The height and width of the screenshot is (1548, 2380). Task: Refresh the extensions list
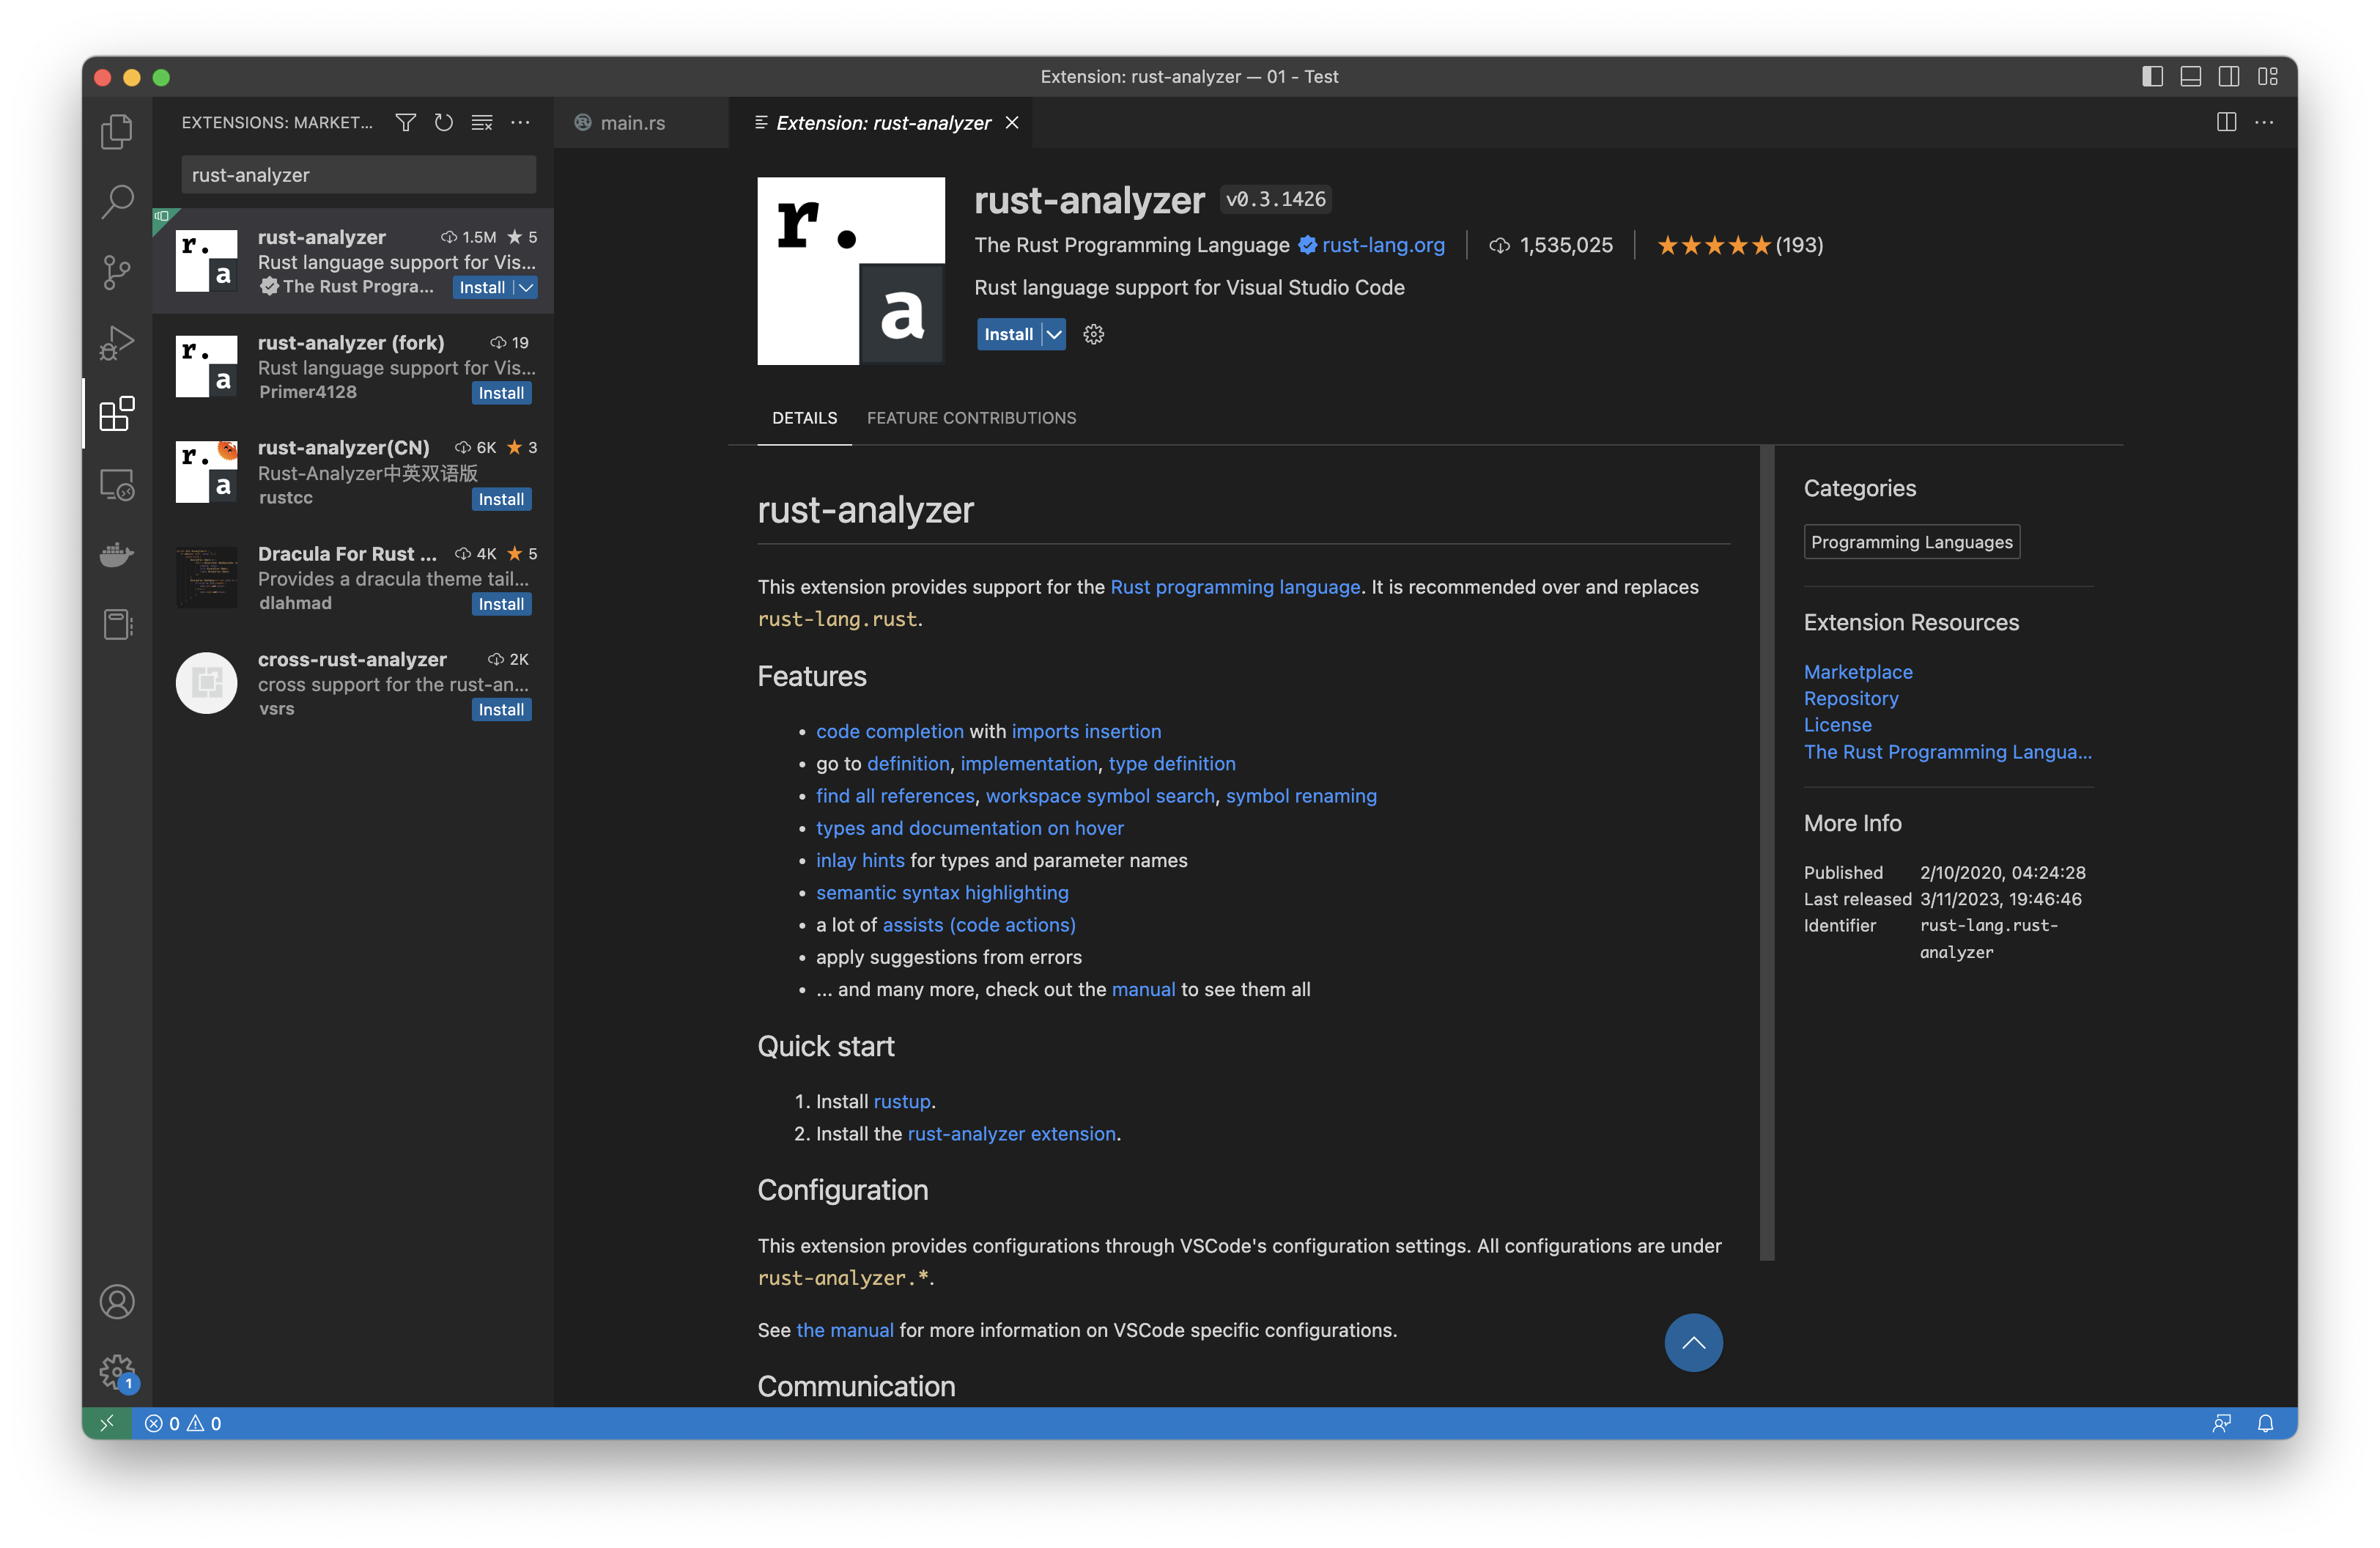tap(443, 122)
